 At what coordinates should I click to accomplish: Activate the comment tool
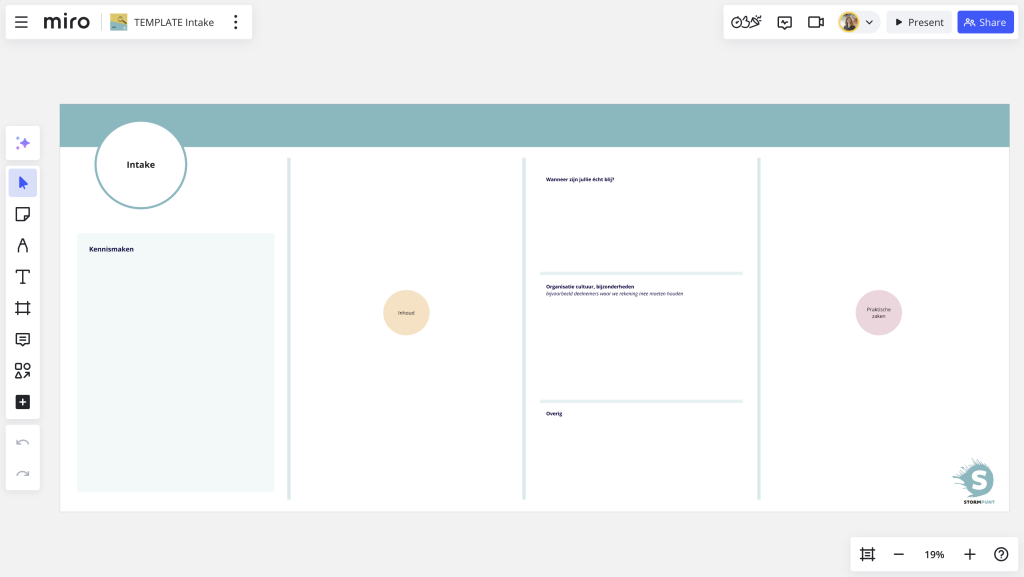pyautogui.click(x=23, y=339)
